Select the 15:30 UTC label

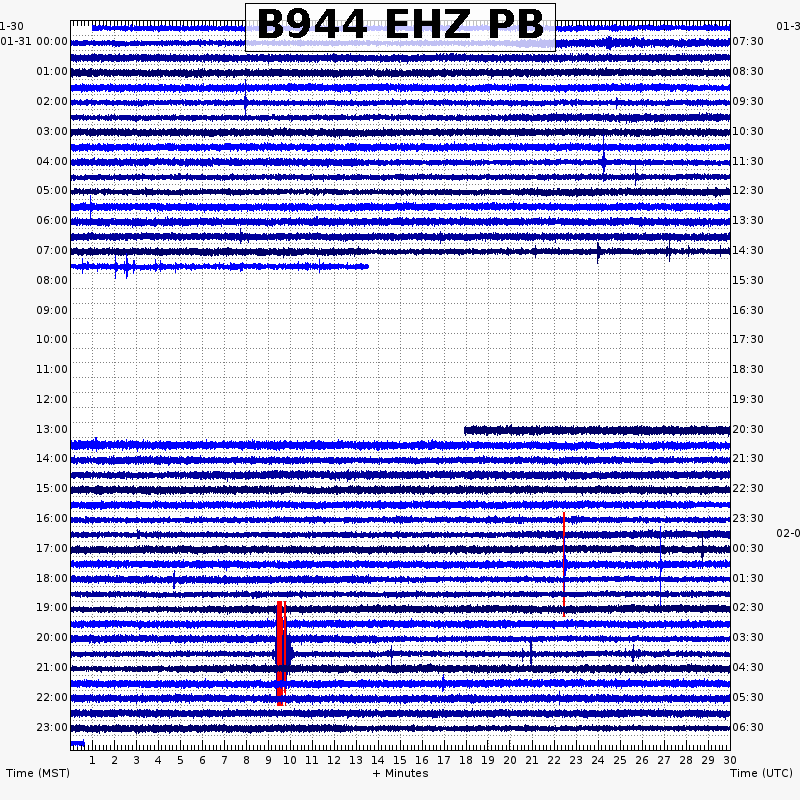[x=748, y=280]
